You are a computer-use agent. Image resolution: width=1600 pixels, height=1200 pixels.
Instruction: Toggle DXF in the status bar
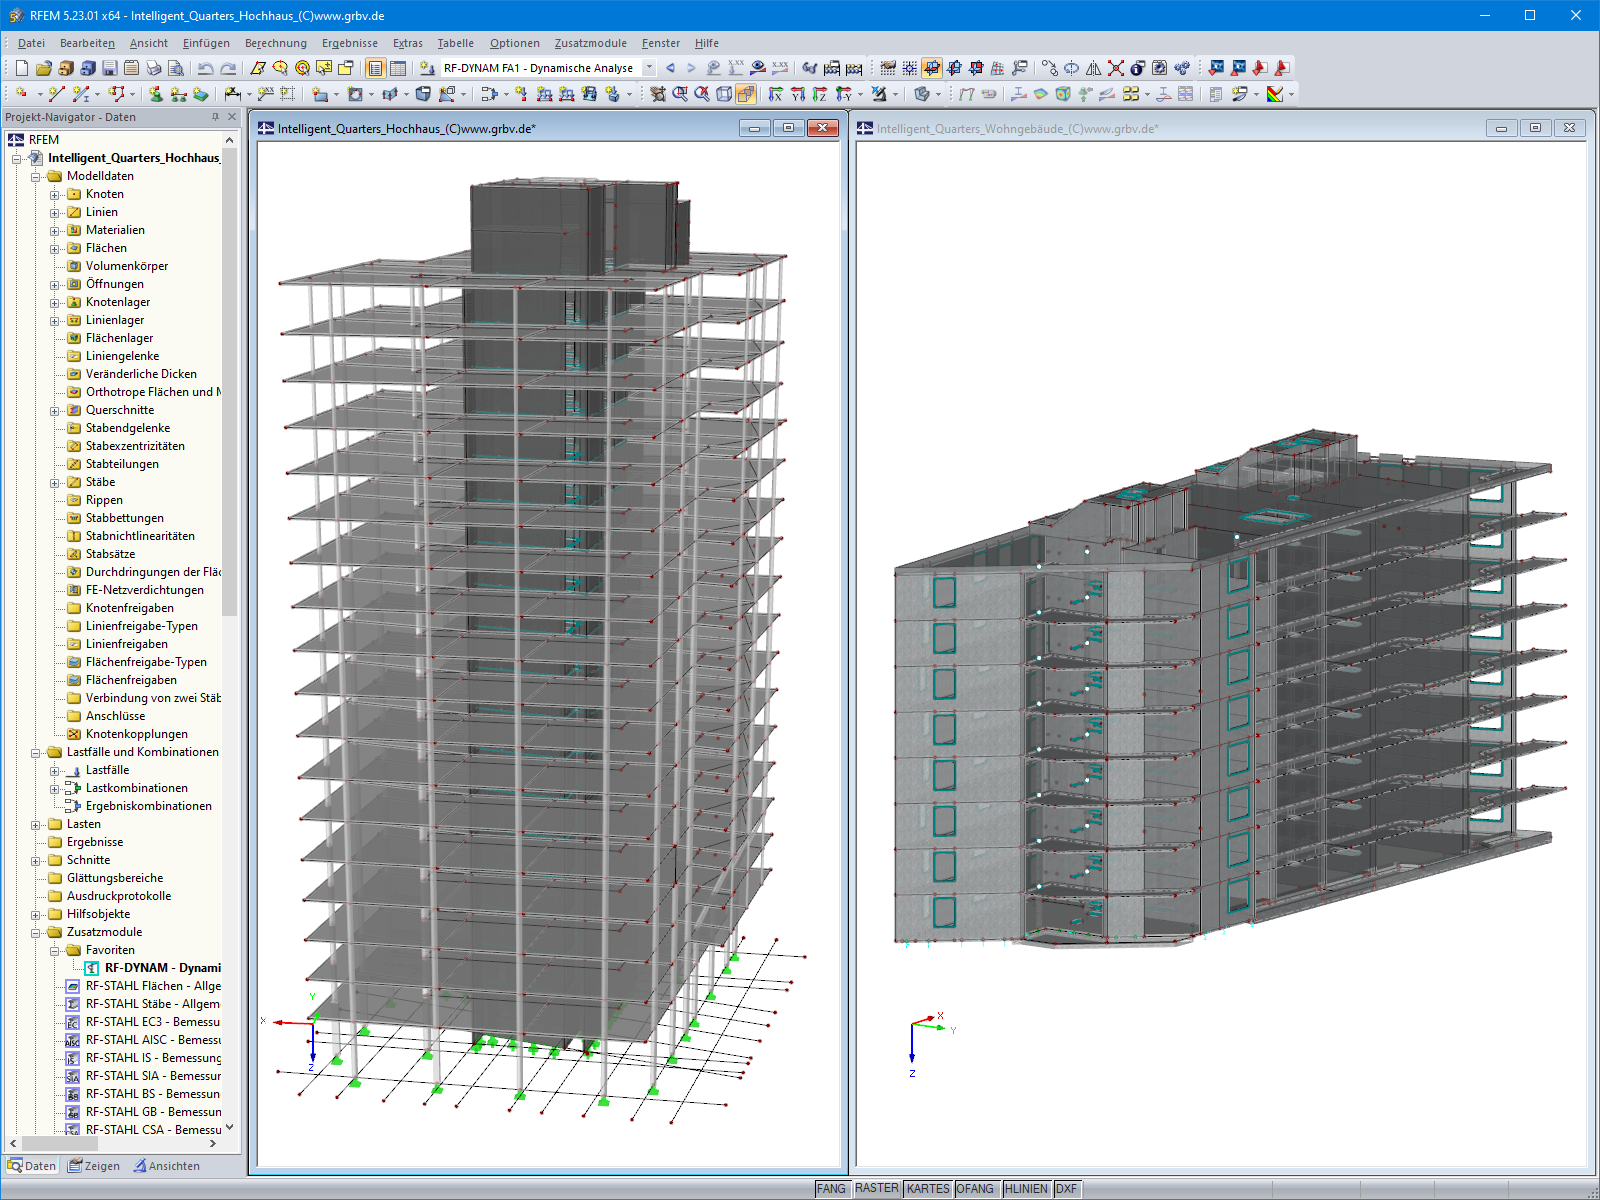pyautogui.click(x=1067, y=1189)
